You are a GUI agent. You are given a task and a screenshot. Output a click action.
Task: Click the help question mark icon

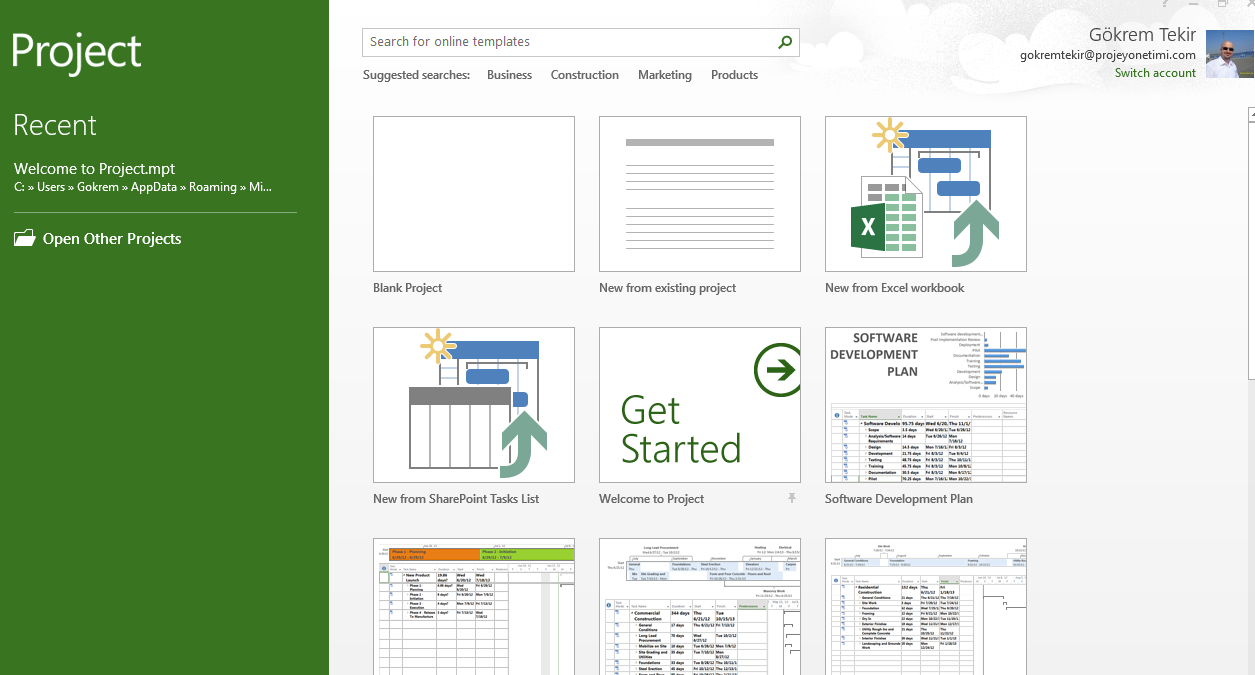pyautogui.click(x=1165, y=4)
